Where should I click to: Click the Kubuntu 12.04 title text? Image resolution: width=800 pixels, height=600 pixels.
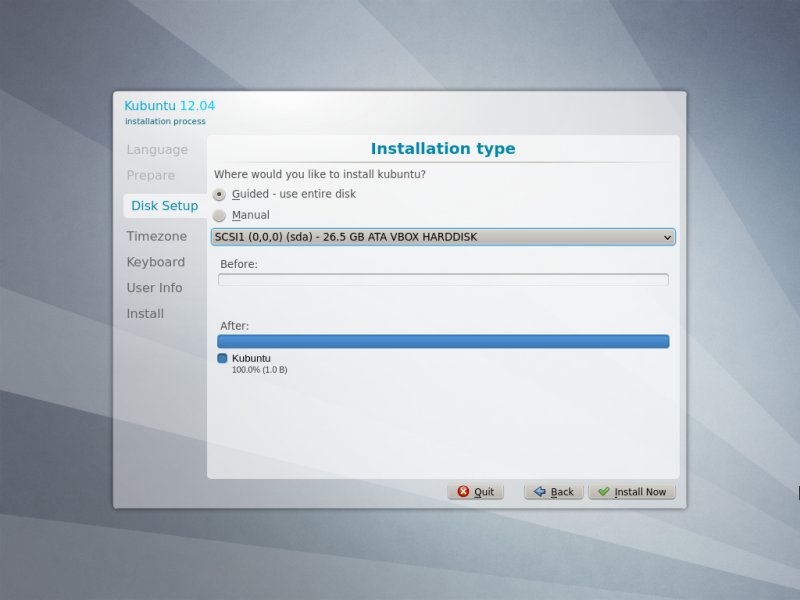(x=169, y=106)
